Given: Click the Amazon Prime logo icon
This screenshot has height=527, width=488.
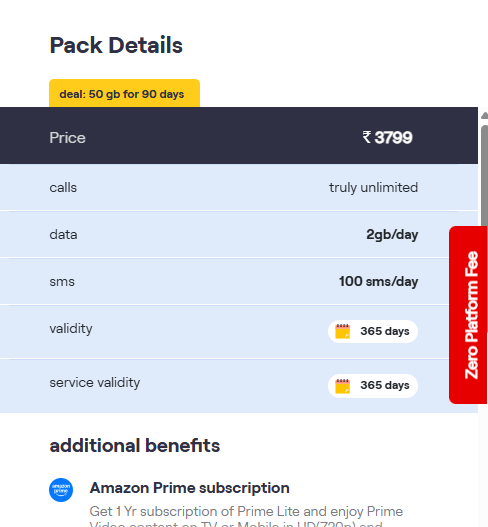Looking at the screenshot, I should tap(61, 490).
